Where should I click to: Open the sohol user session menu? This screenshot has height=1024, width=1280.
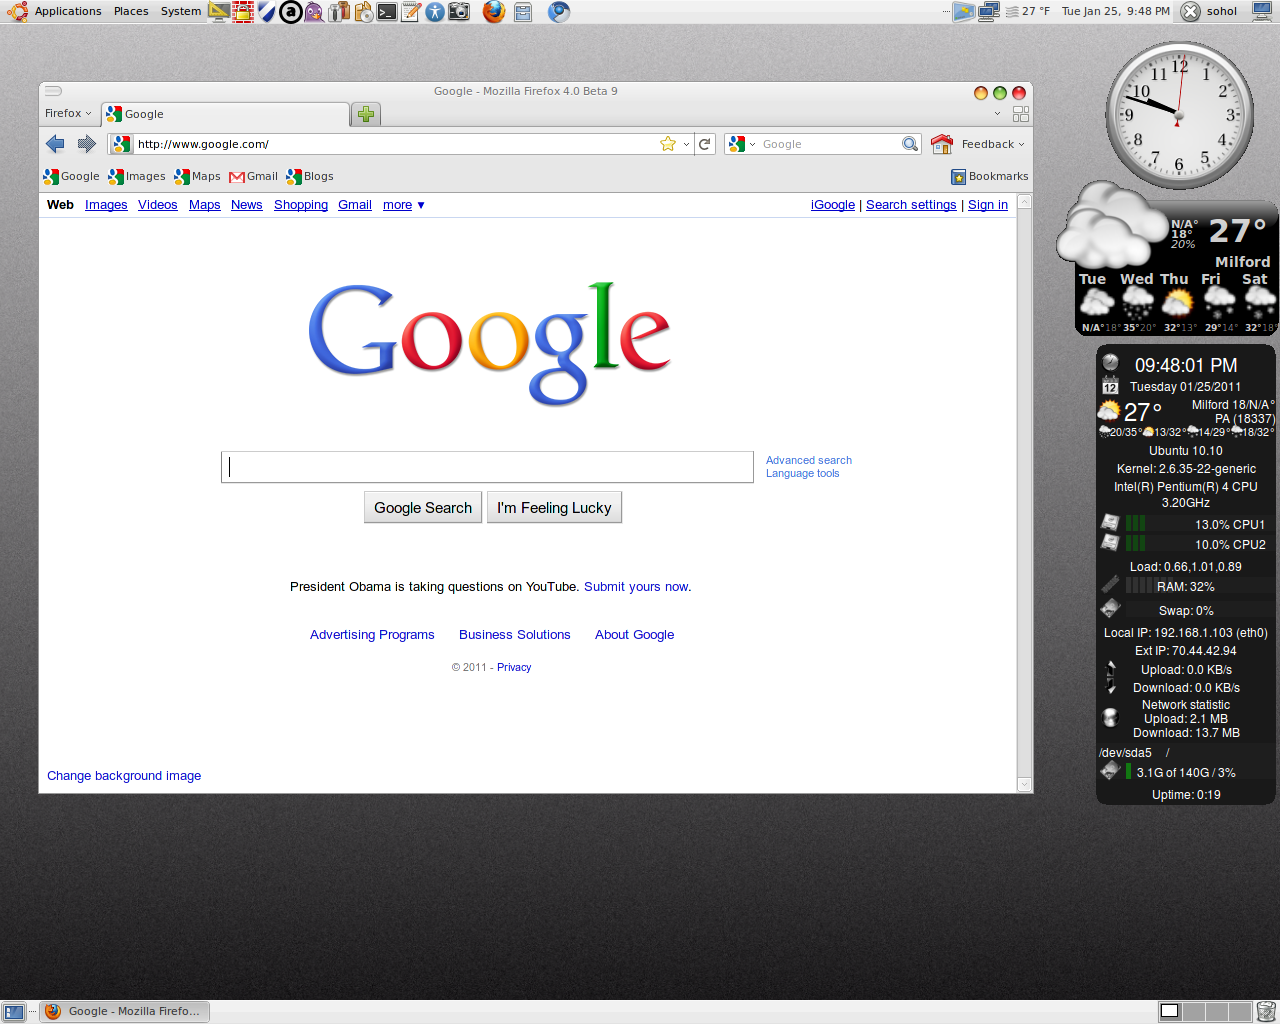[x=1209, y=12]
